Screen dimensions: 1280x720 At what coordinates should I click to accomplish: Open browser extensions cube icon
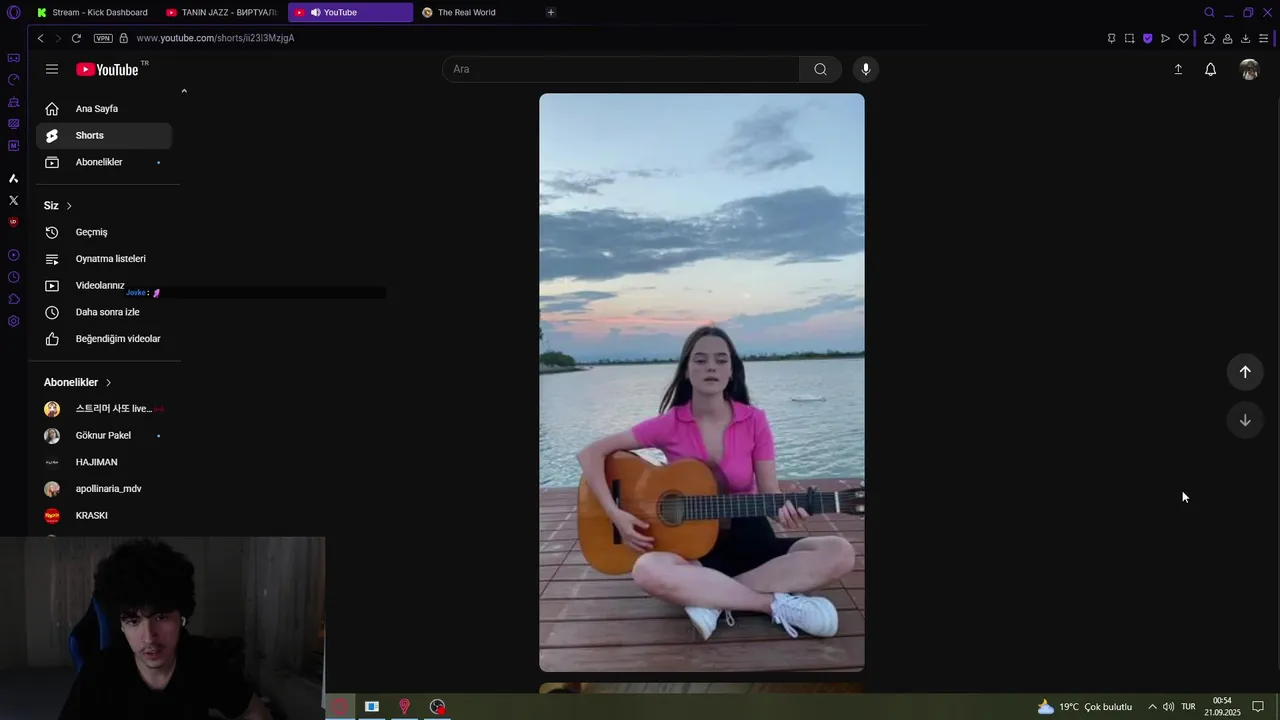tap(1209, 38)
